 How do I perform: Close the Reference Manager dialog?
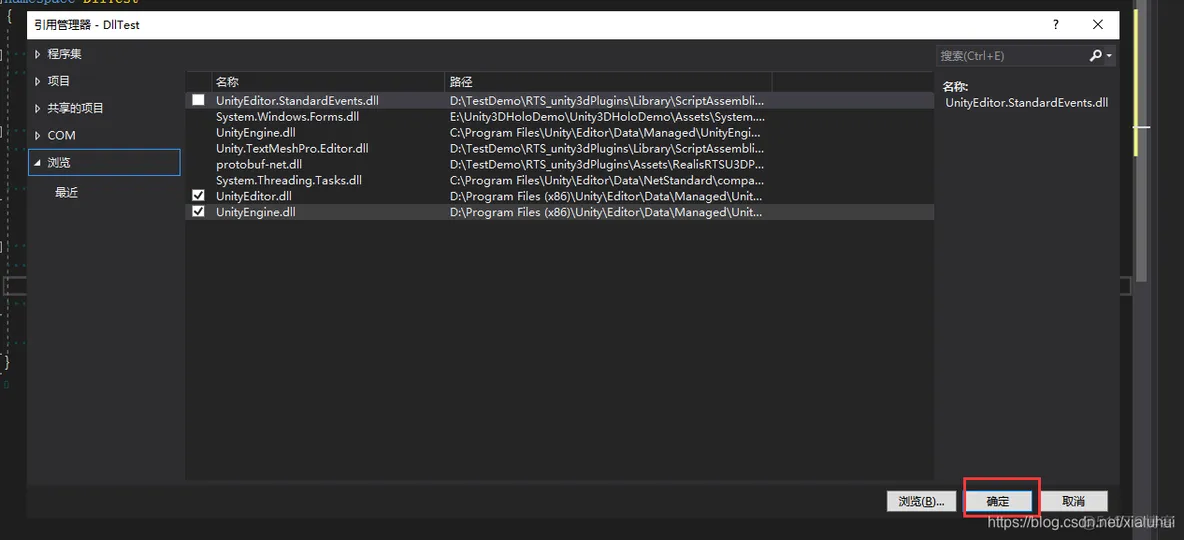pyautogui.click(x=1098, y=25)
